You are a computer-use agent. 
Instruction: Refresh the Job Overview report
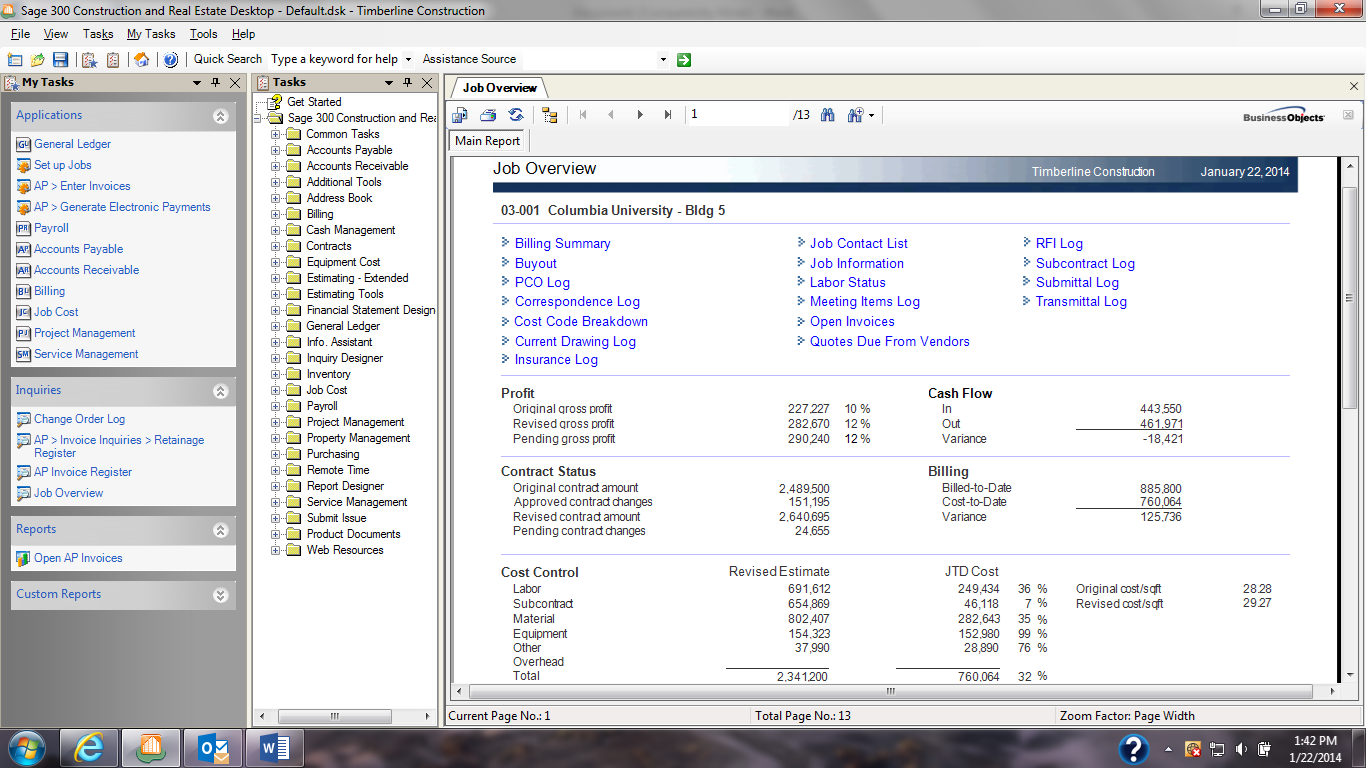pos(516,115)
